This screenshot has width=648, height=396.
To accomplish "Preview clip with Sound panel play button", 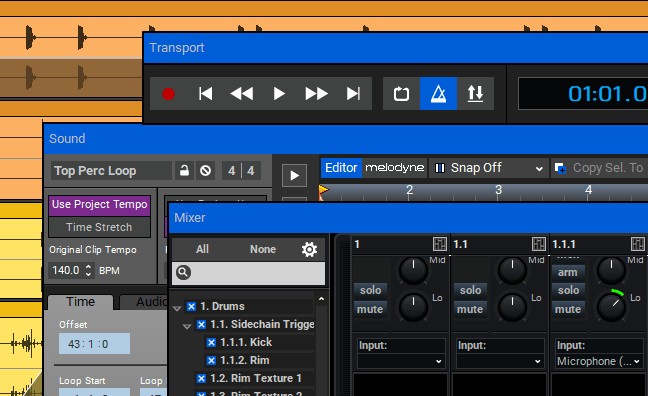I will (x=294, y=176).
